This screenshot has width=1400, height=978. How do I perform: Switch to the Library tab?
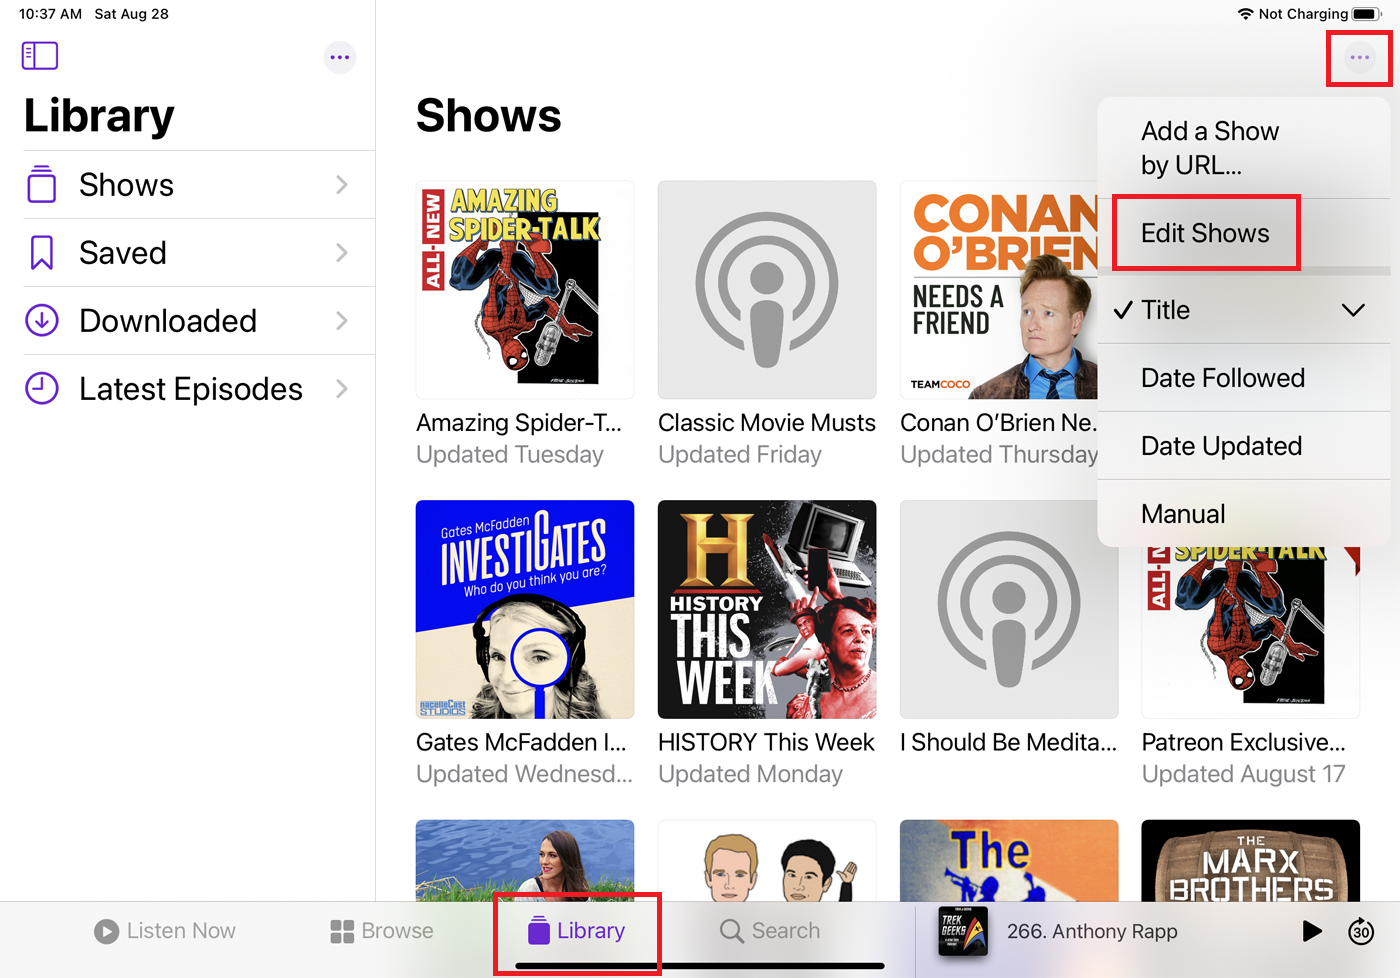(x=577, y=931)
